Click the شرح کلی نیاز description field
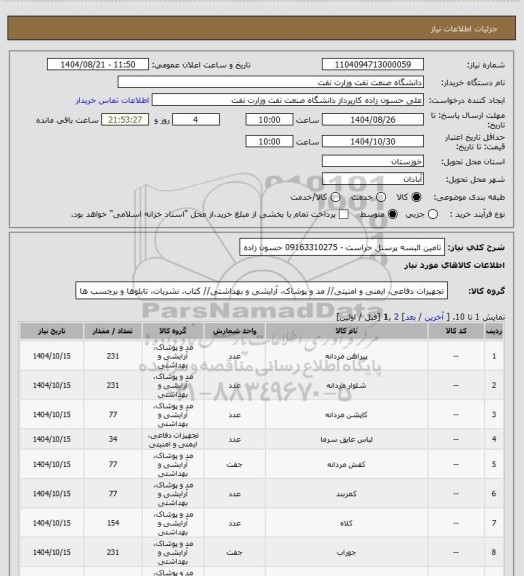The height and width of the screenshot is (576, 524). [x=342, y=247]
